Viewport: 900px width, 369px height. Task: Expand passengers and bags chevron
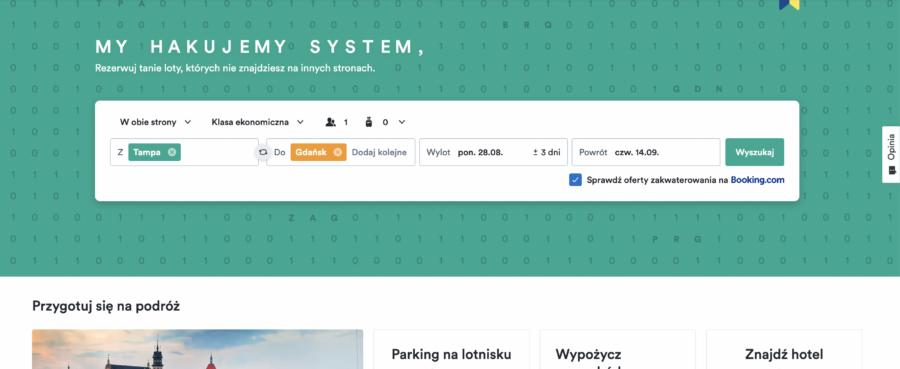pyautogui.click(x=402, y=122)
